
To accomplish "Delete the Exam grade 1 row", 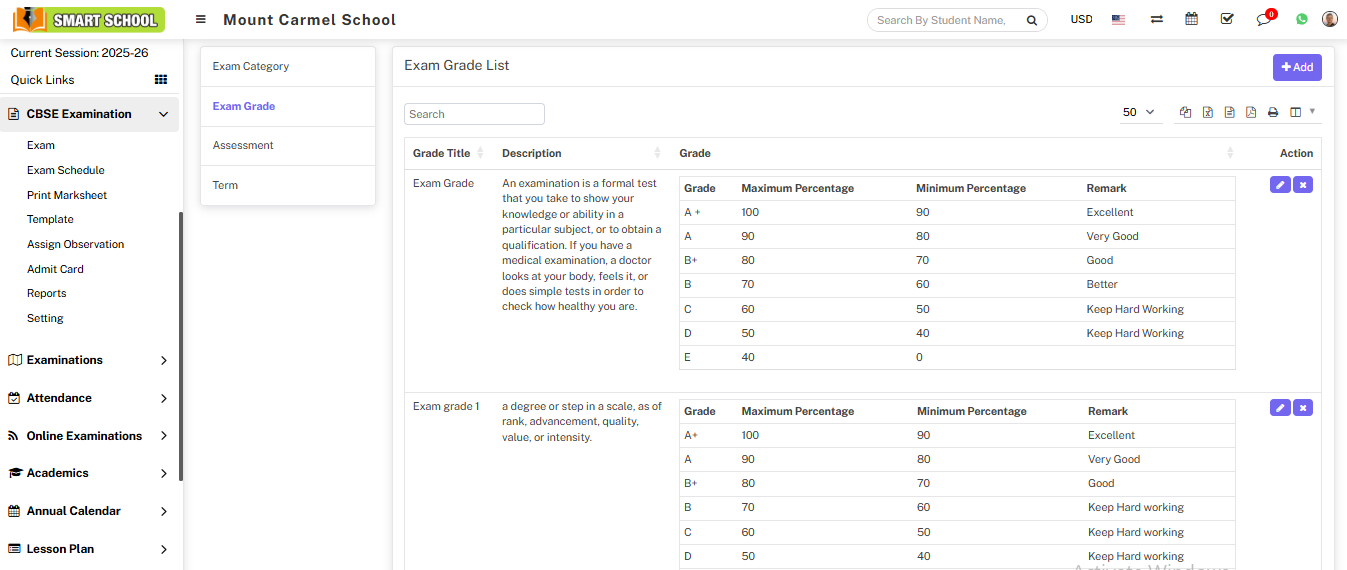I will tap(1302, 408).
